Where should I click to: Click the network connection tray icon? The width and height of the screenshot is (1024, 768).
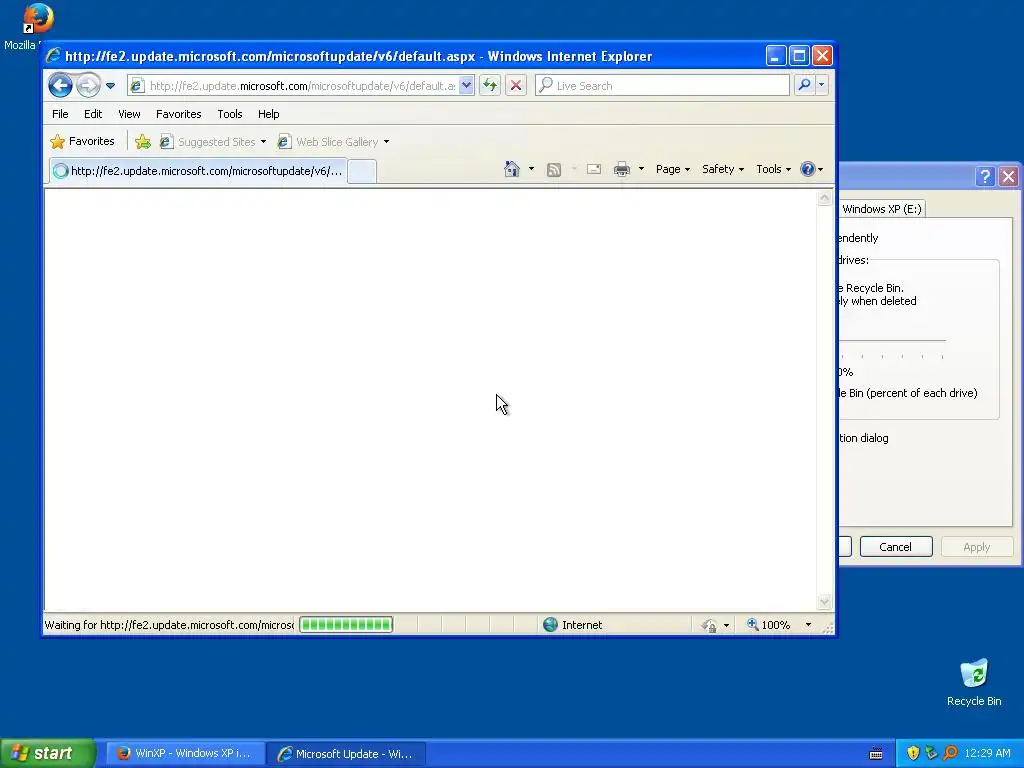pyautogui.click(x=931, y=754)
